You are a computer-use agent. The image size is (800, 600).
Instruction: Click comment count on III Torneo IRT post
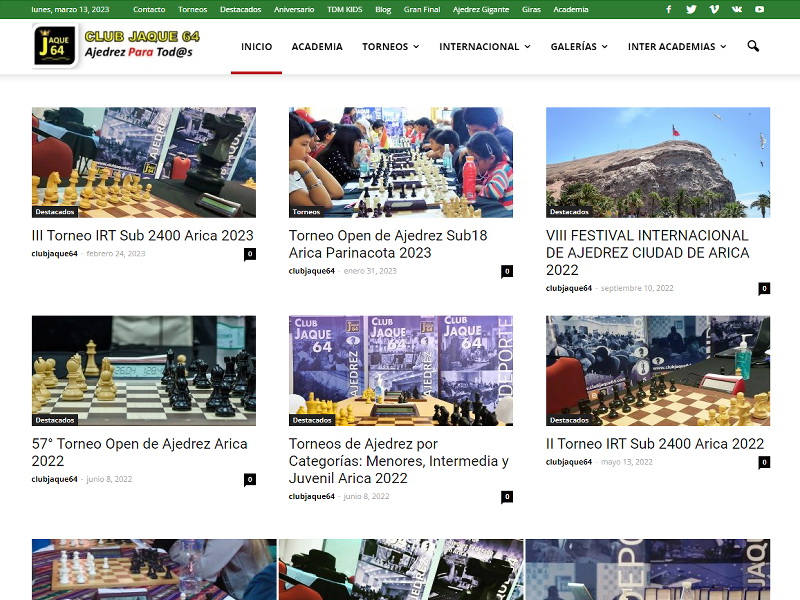[250, 254]
